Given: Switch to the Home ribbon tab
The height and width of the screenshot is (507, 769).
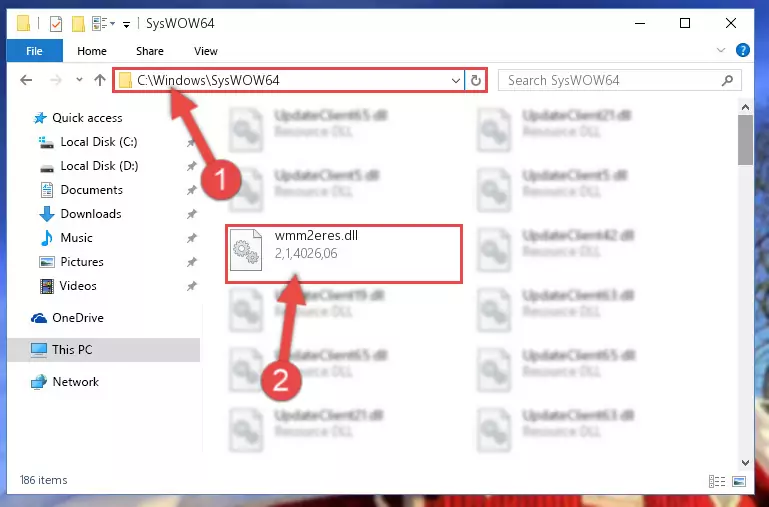Looking at the screenshot, I should (92, 51).
